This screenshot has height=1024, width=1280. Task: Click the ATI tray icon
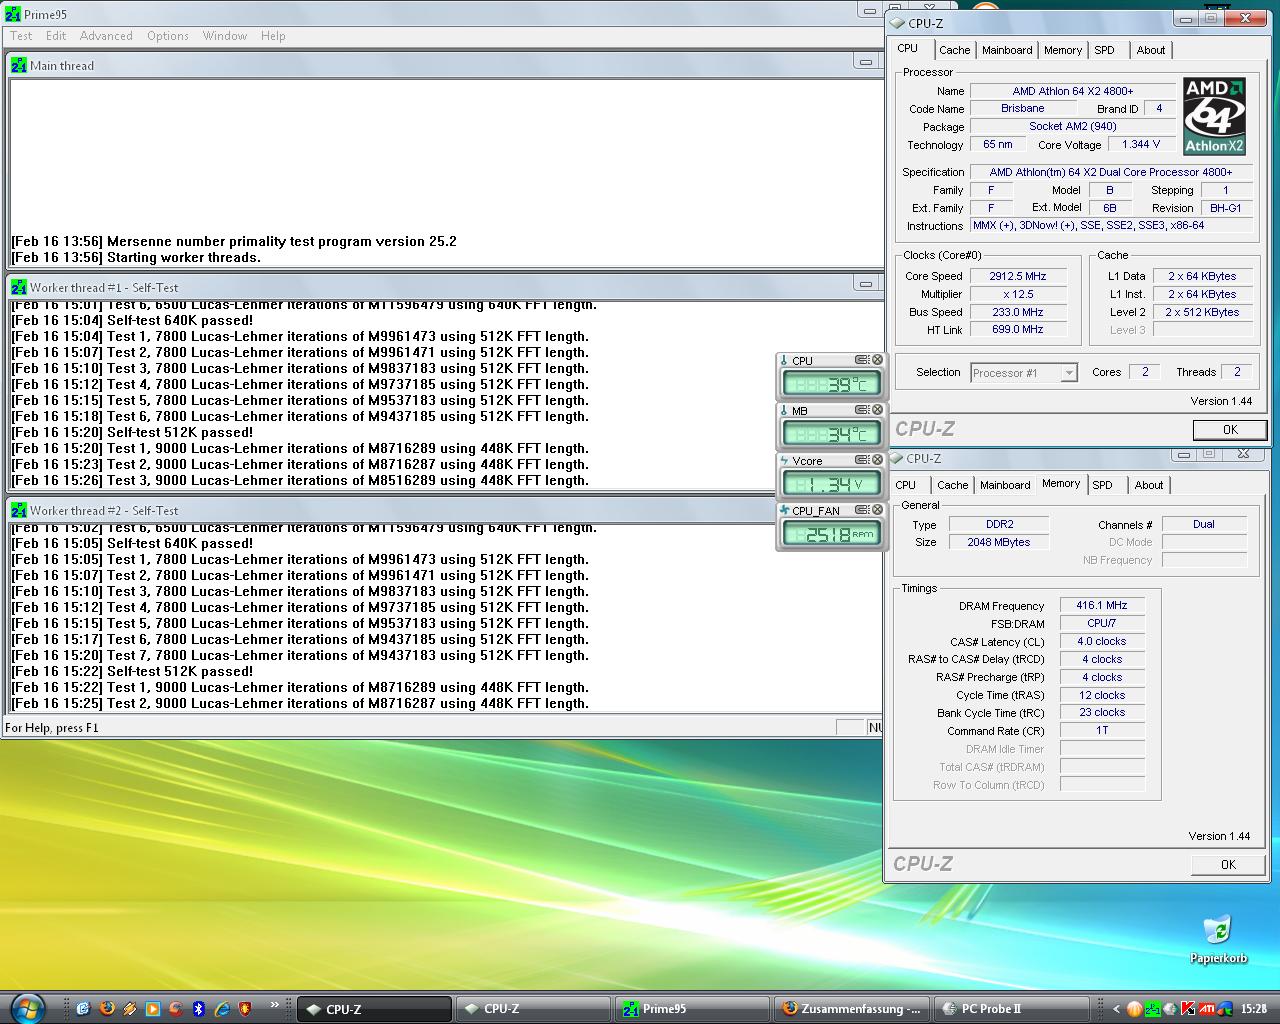point(1207,1008)
